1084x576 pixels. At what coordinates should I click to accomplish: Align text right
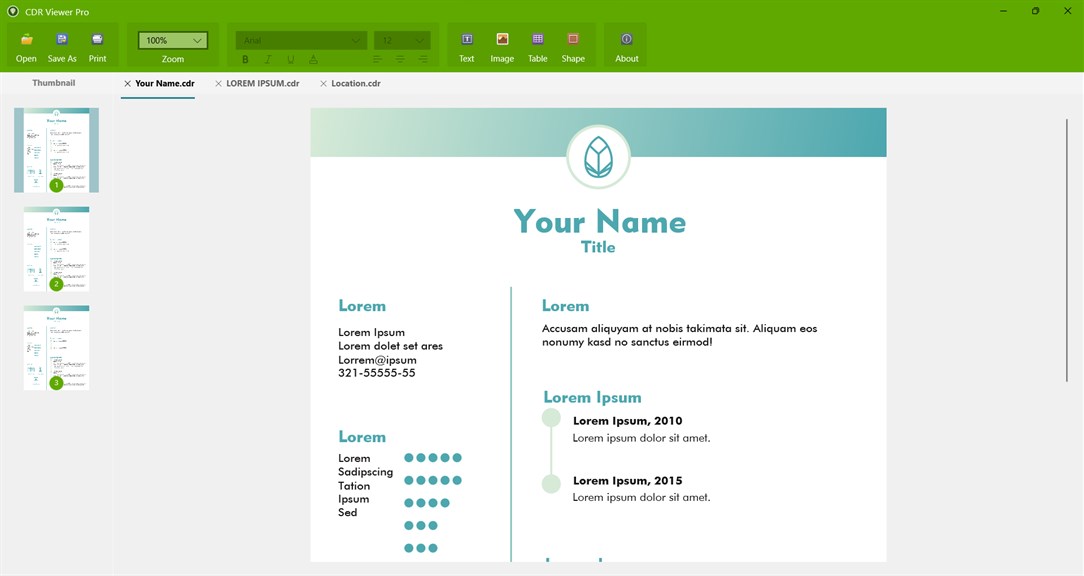(423, 59)
